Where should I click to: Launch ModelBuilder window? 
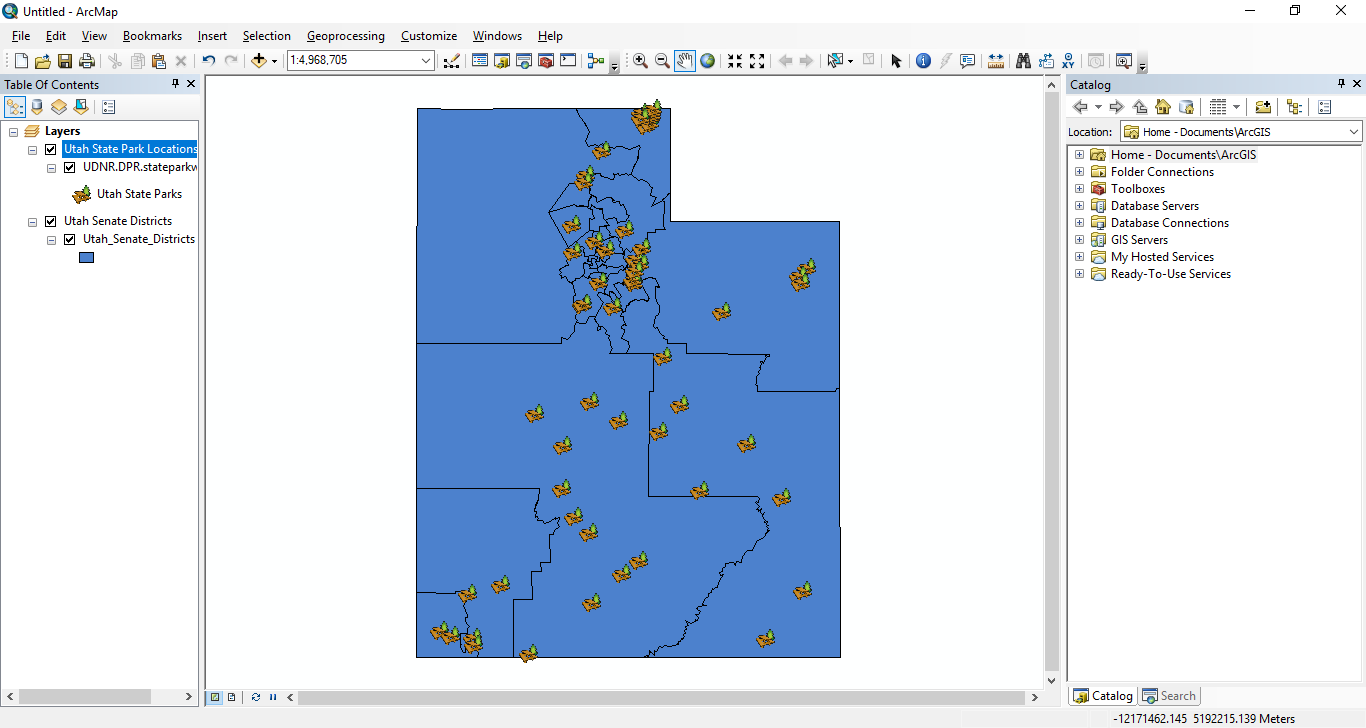click(596, 61)
